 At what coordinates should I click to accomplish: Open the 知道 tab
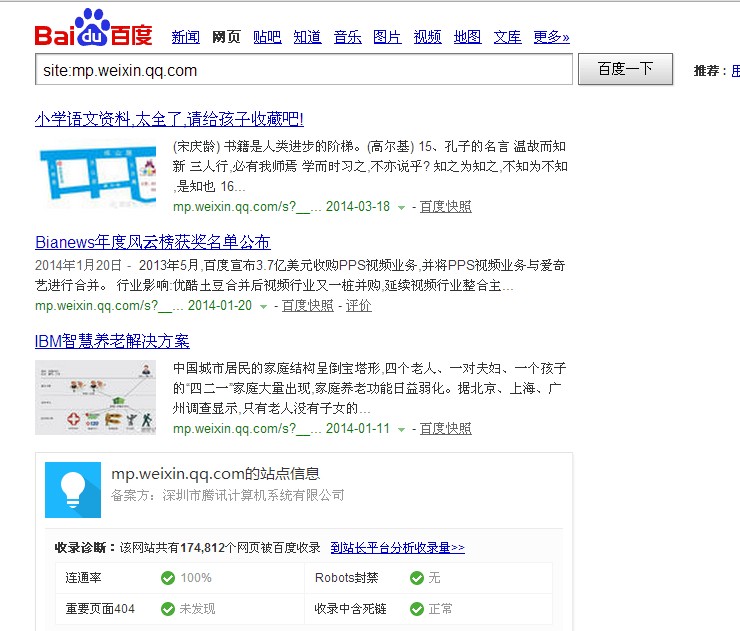click(x=307, y=37)
